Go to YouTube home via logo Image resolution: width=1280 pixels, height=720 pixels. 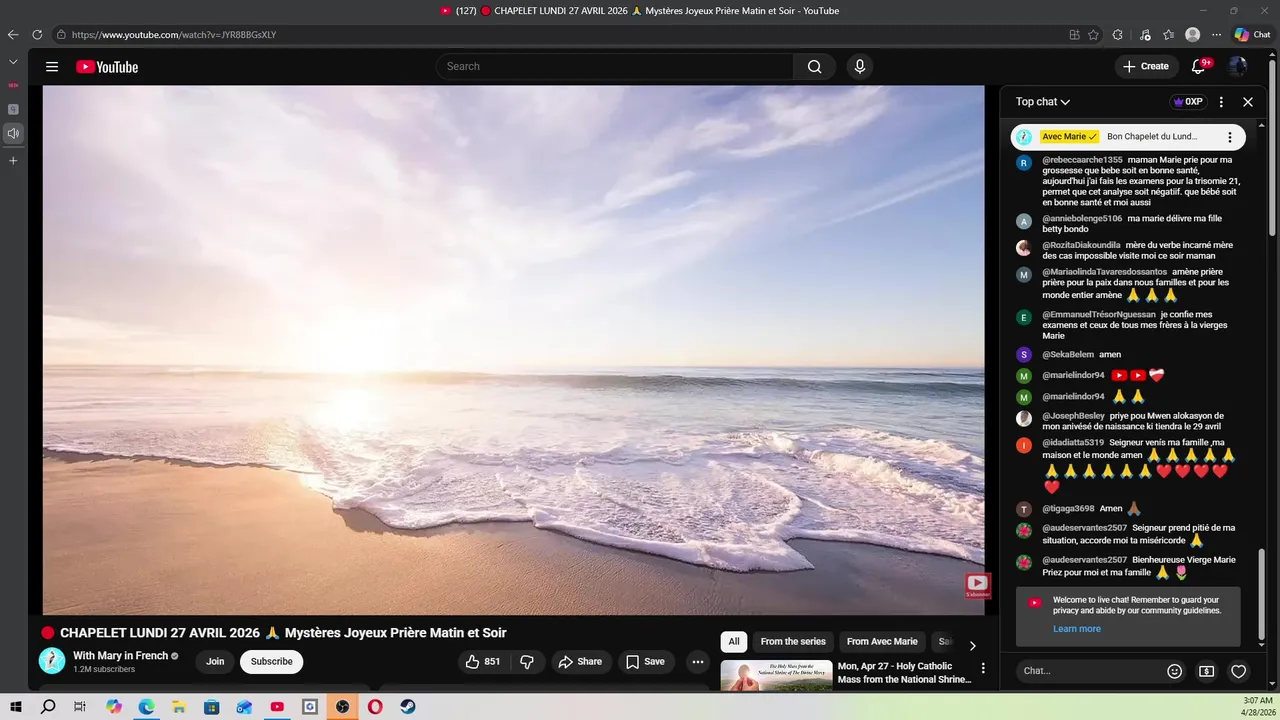tap(107, 67)
